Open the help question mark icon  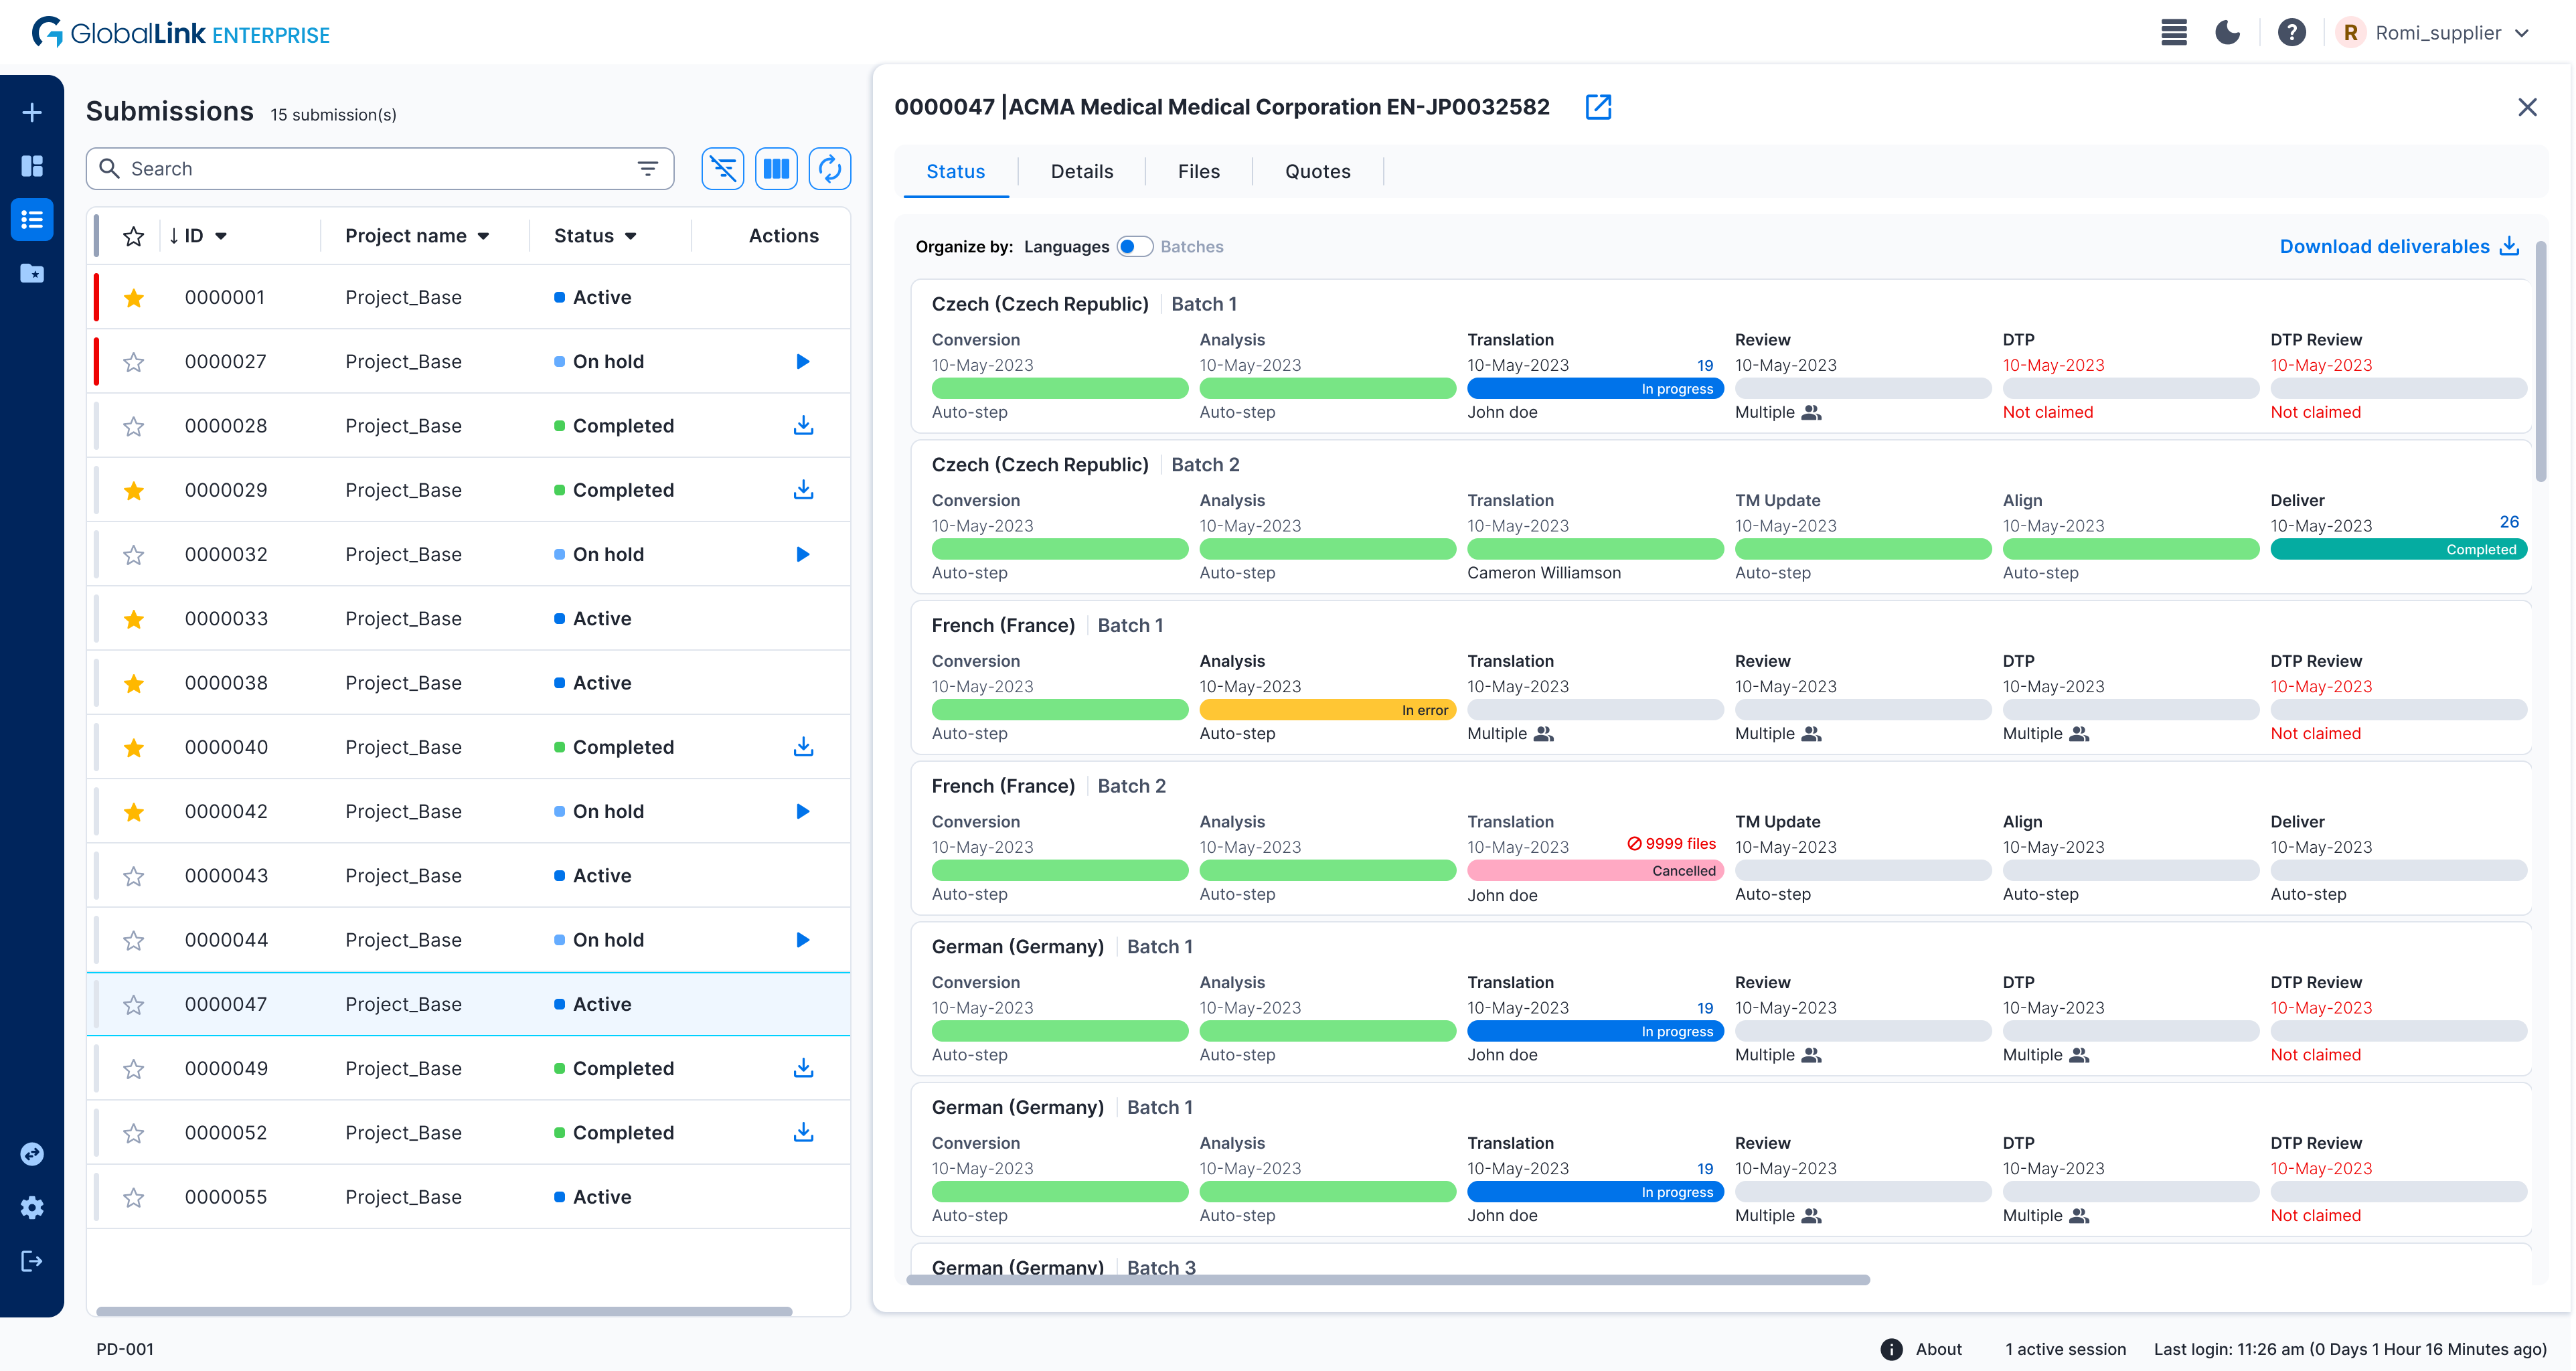click(x=2291, y=33)
